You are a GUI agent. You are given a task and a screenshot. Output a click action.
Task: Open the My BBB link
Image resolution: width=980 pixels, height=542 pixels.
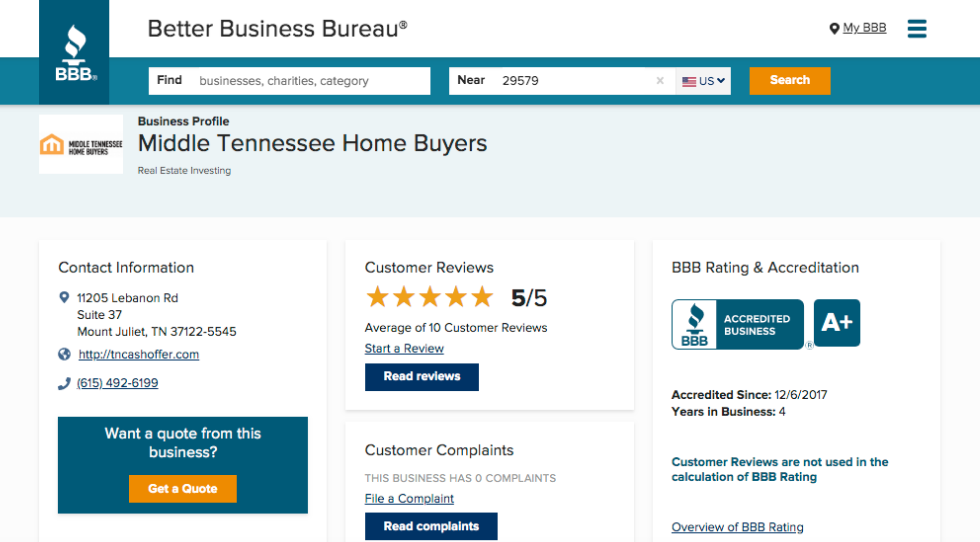pos(864,28)
